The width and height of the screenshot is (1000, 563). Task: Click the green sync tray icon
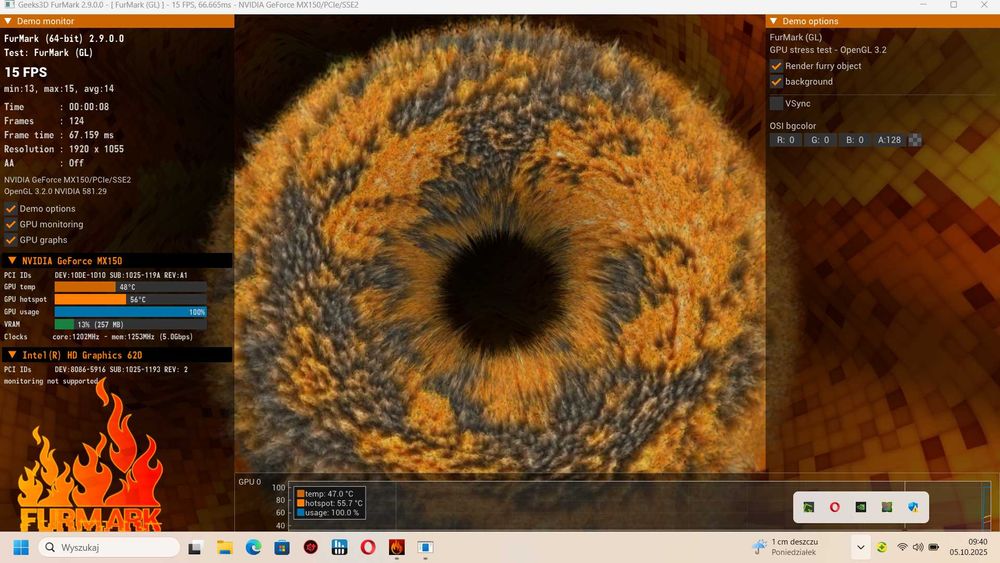pyautogui.click(x=882, y=547)
